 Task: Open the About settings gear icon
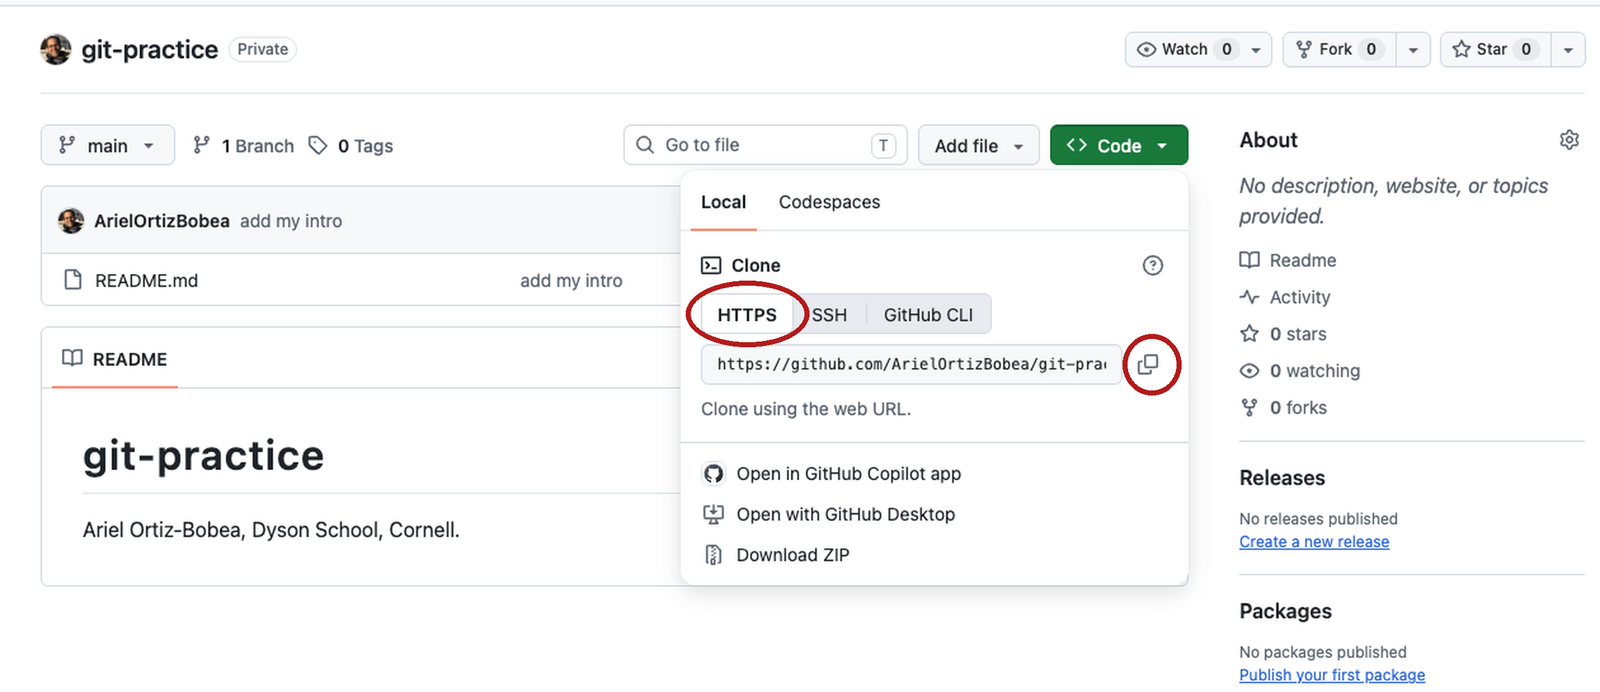(1569, 140)
